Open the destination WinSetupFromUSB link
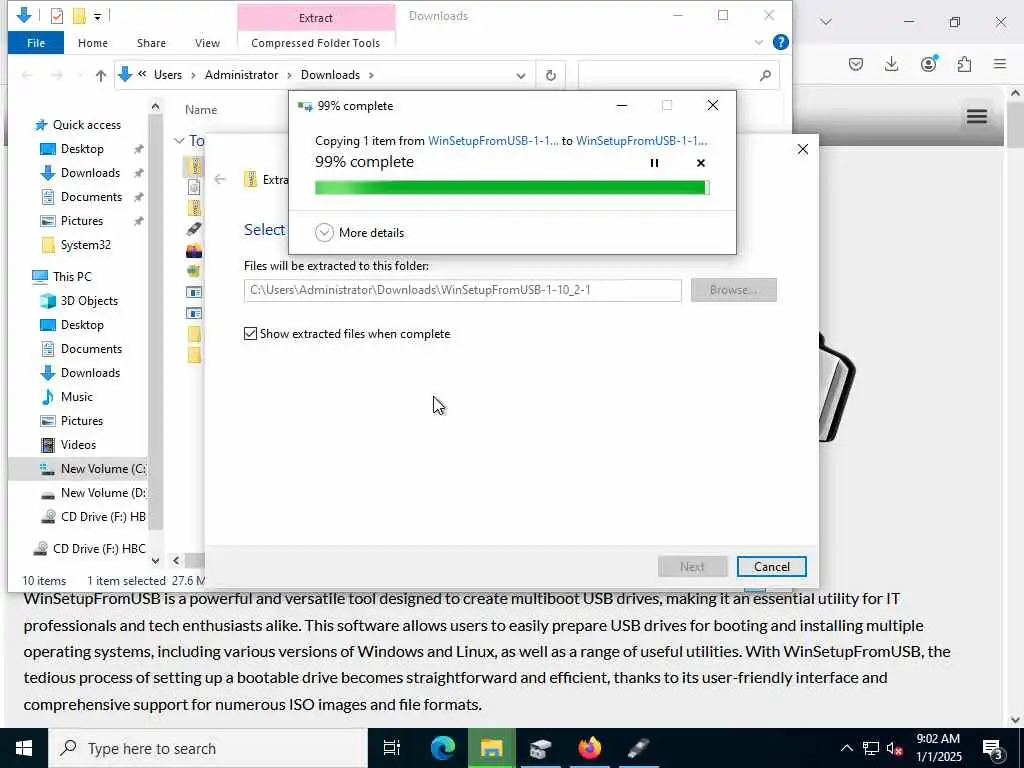 [641, 141]
